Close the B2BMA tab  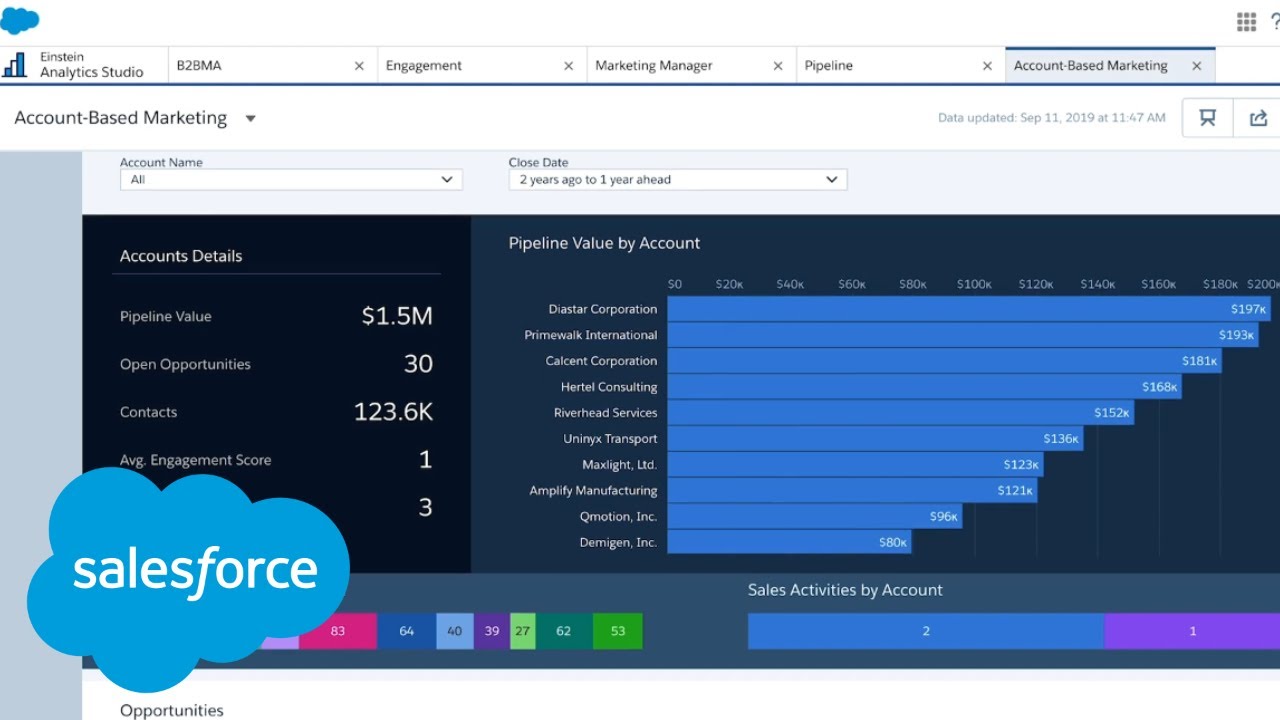(x=359, y=66)
